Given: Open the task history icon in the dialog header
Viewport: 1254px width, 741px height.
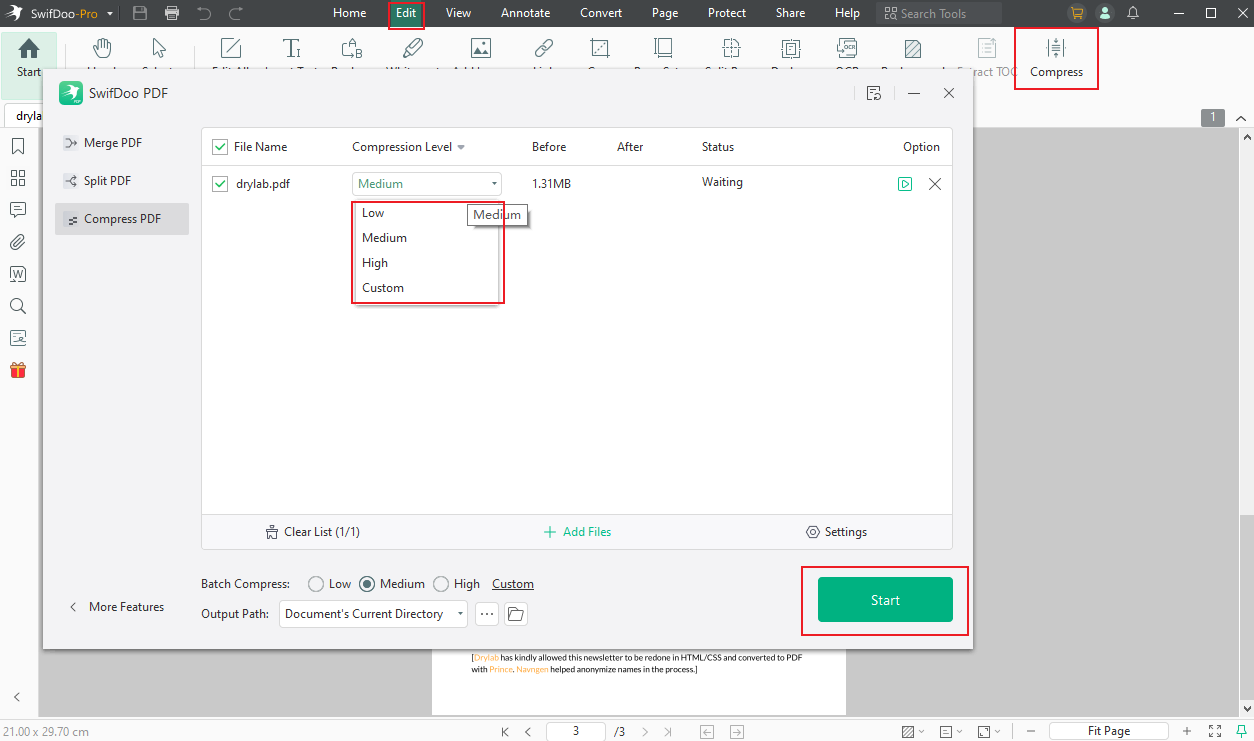Looking at the screenshot, I should [874, 93].
